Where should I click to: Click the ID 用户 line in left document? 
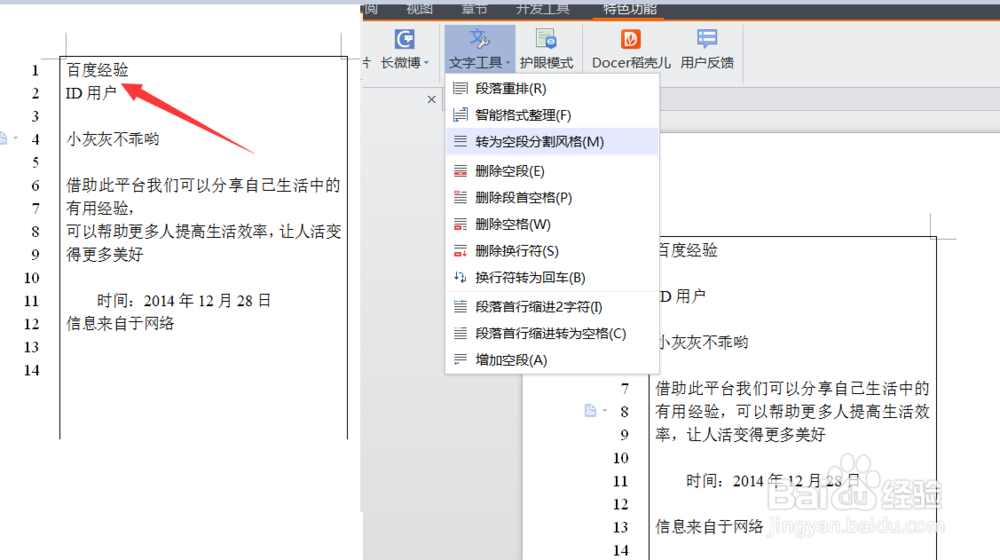point(91,93)
